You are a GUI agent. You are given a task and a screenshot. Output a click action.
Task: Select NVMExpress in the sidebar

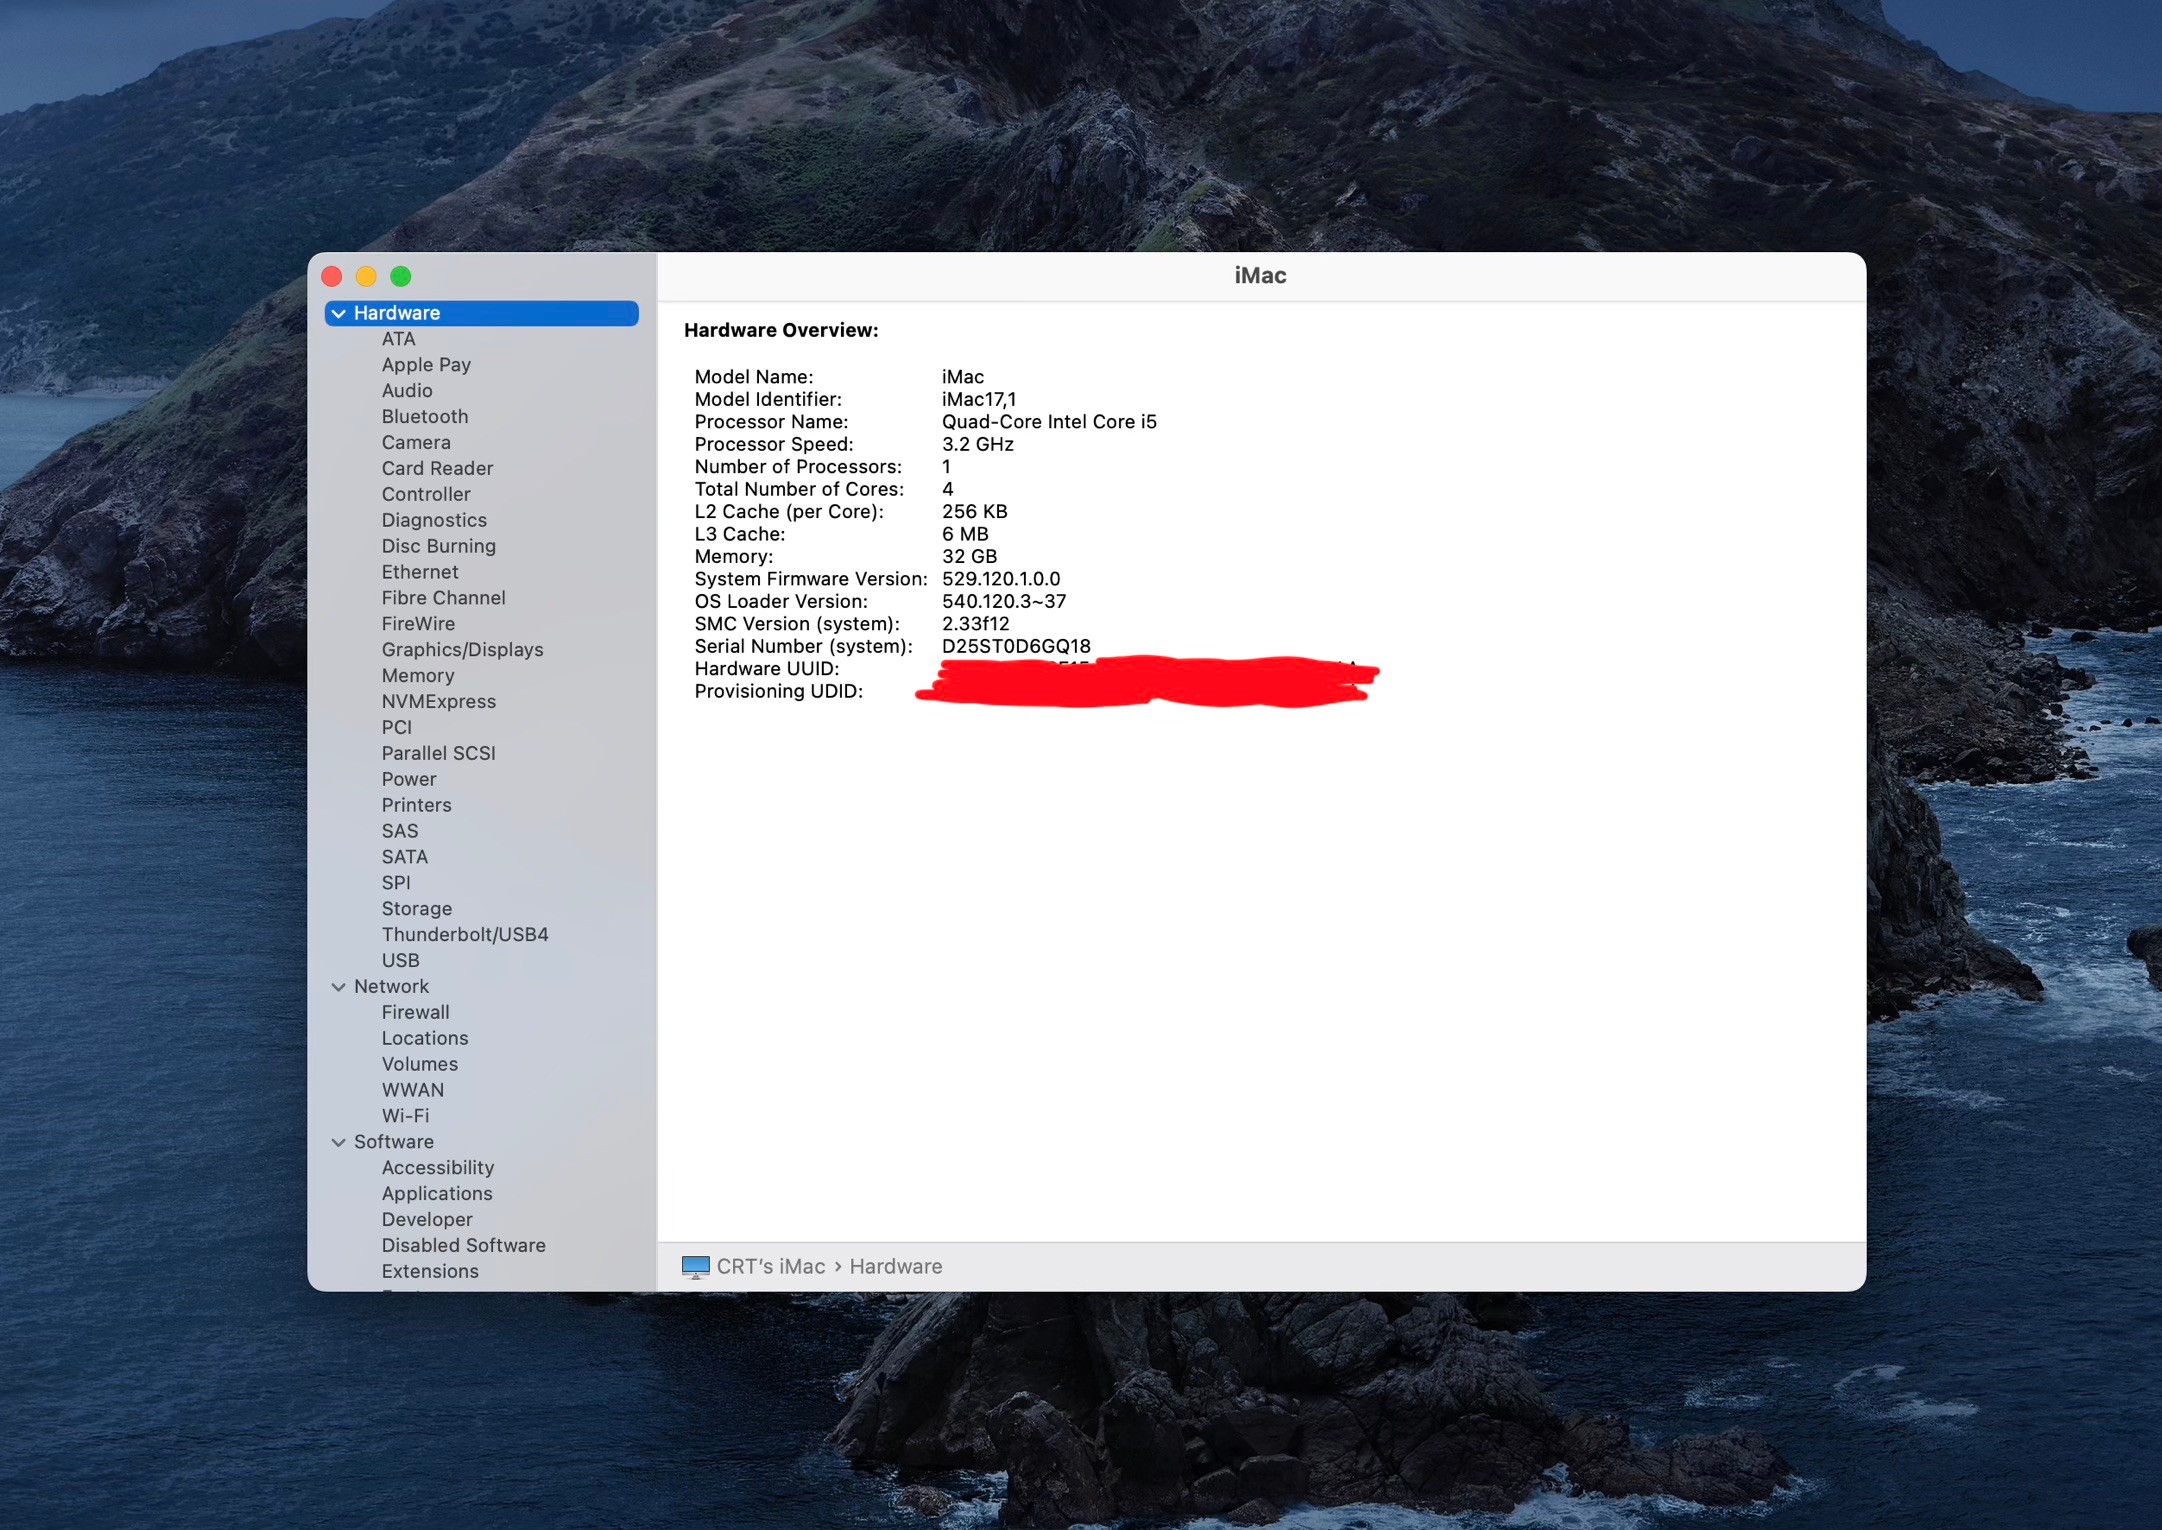438,702
